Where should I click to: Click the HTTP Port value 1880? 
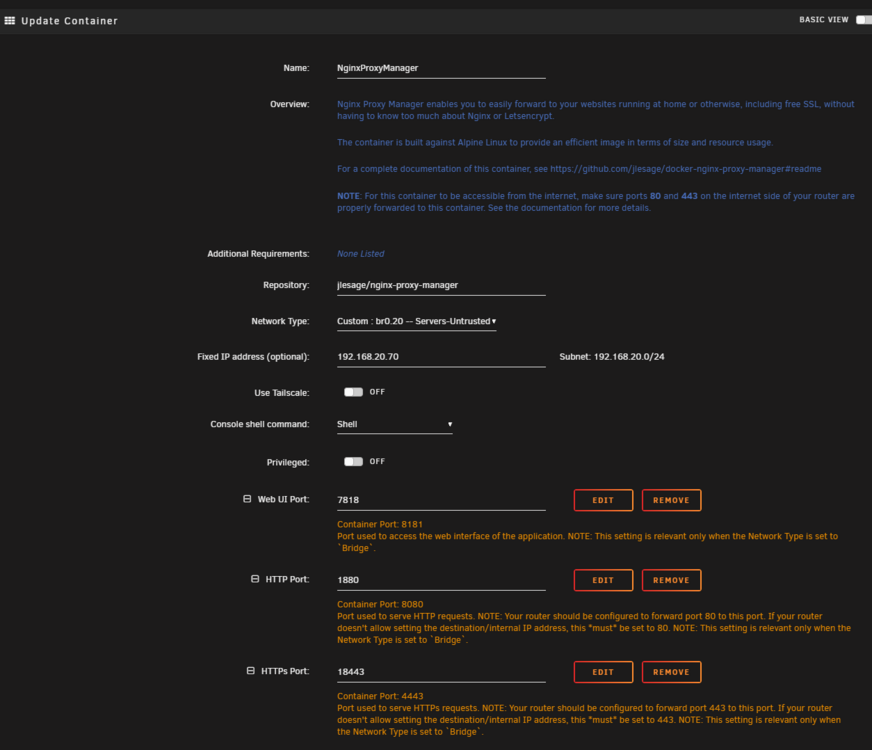point(441,580)
